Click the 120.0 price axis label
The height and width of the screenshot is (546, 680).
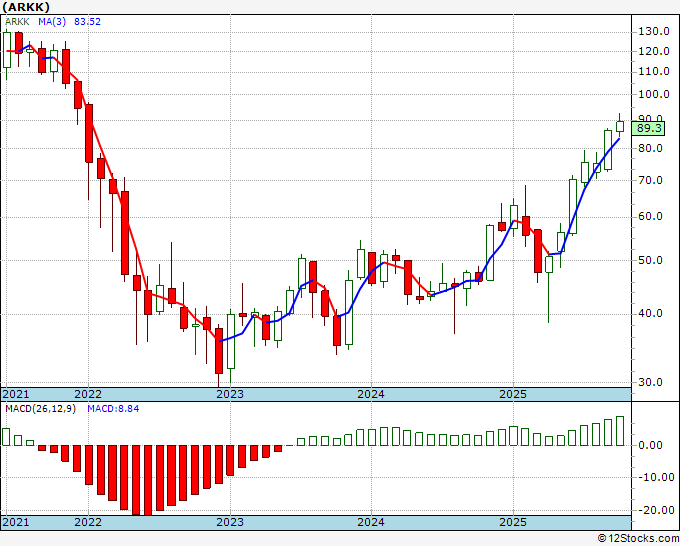(654, 52)
